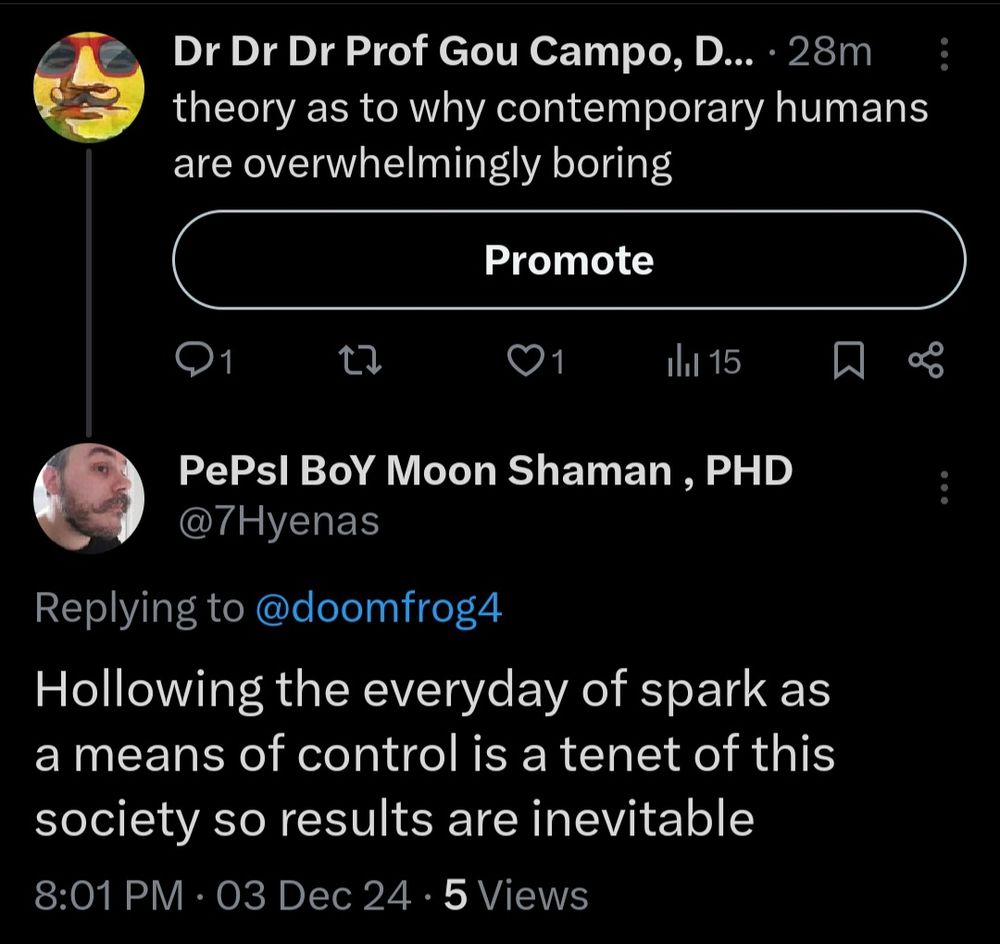Screen dimensions: 1000x944
Task: Click the 8:01 PM 03 Dec 24 timestamp
Action: [x=222, y=895]
